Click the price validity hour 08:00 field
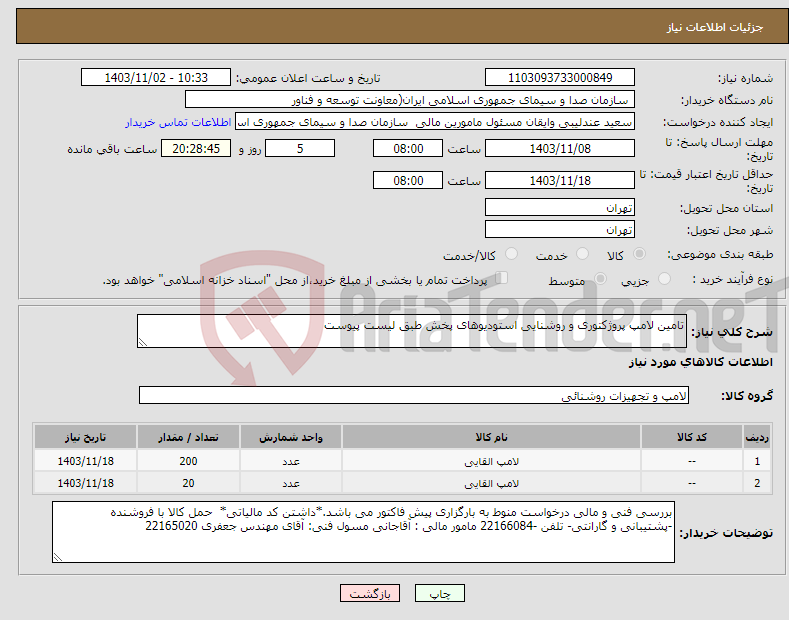 (408, 180)
